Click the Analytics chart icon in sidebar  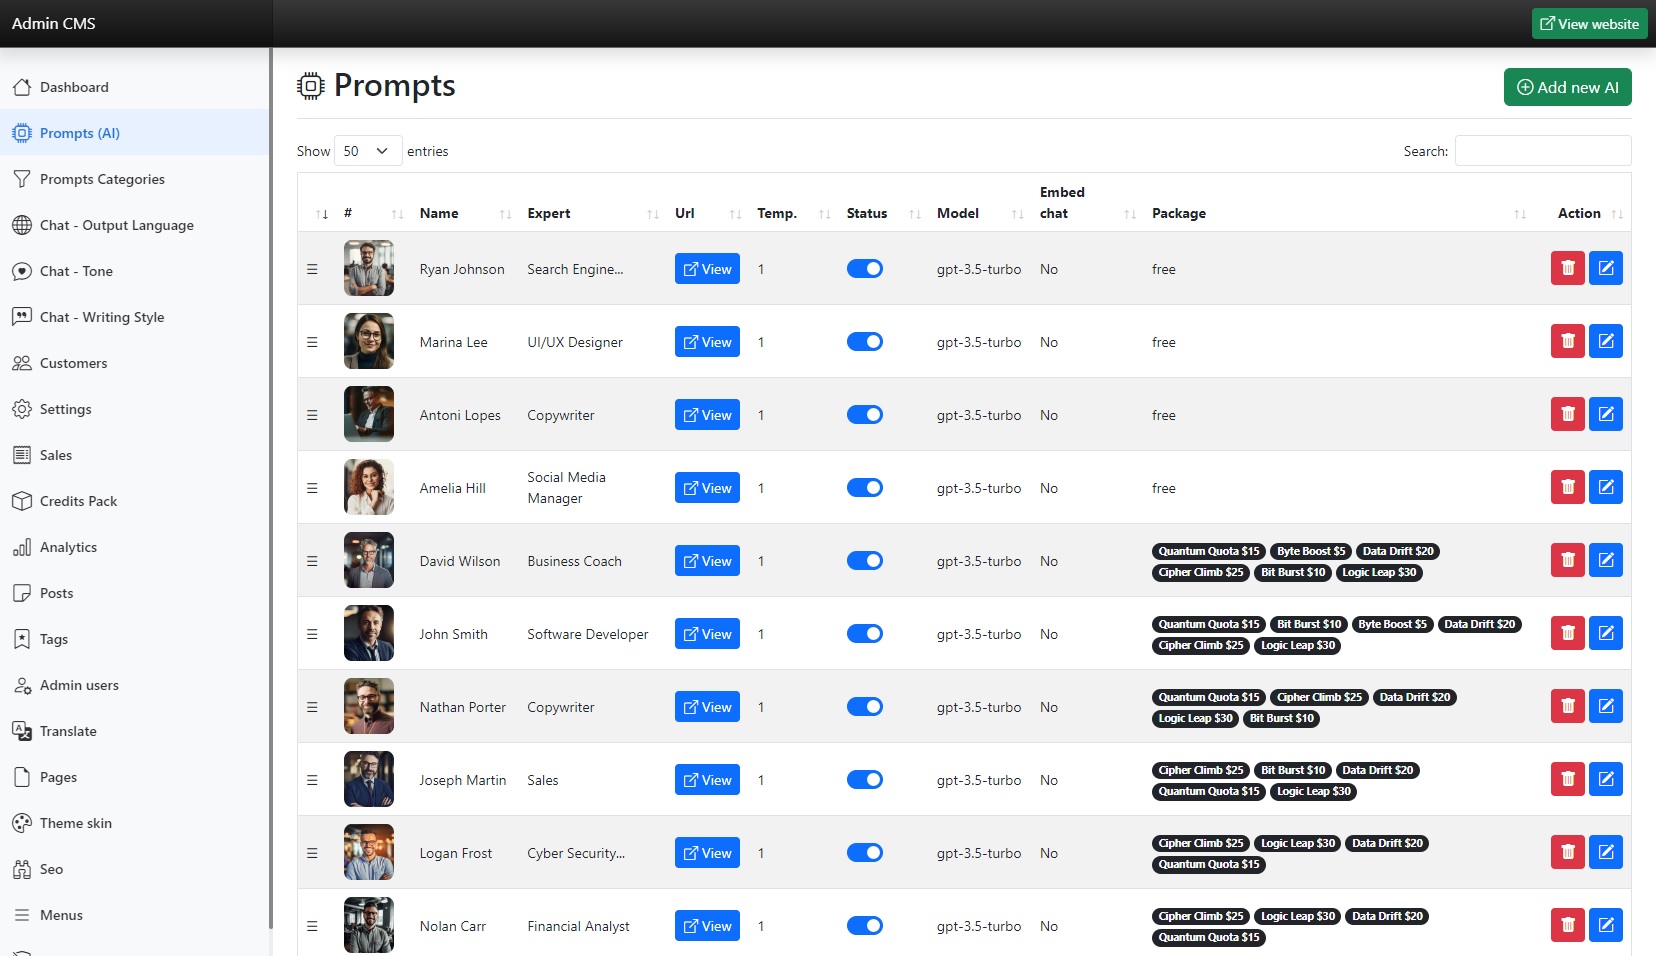coord(22,547)
